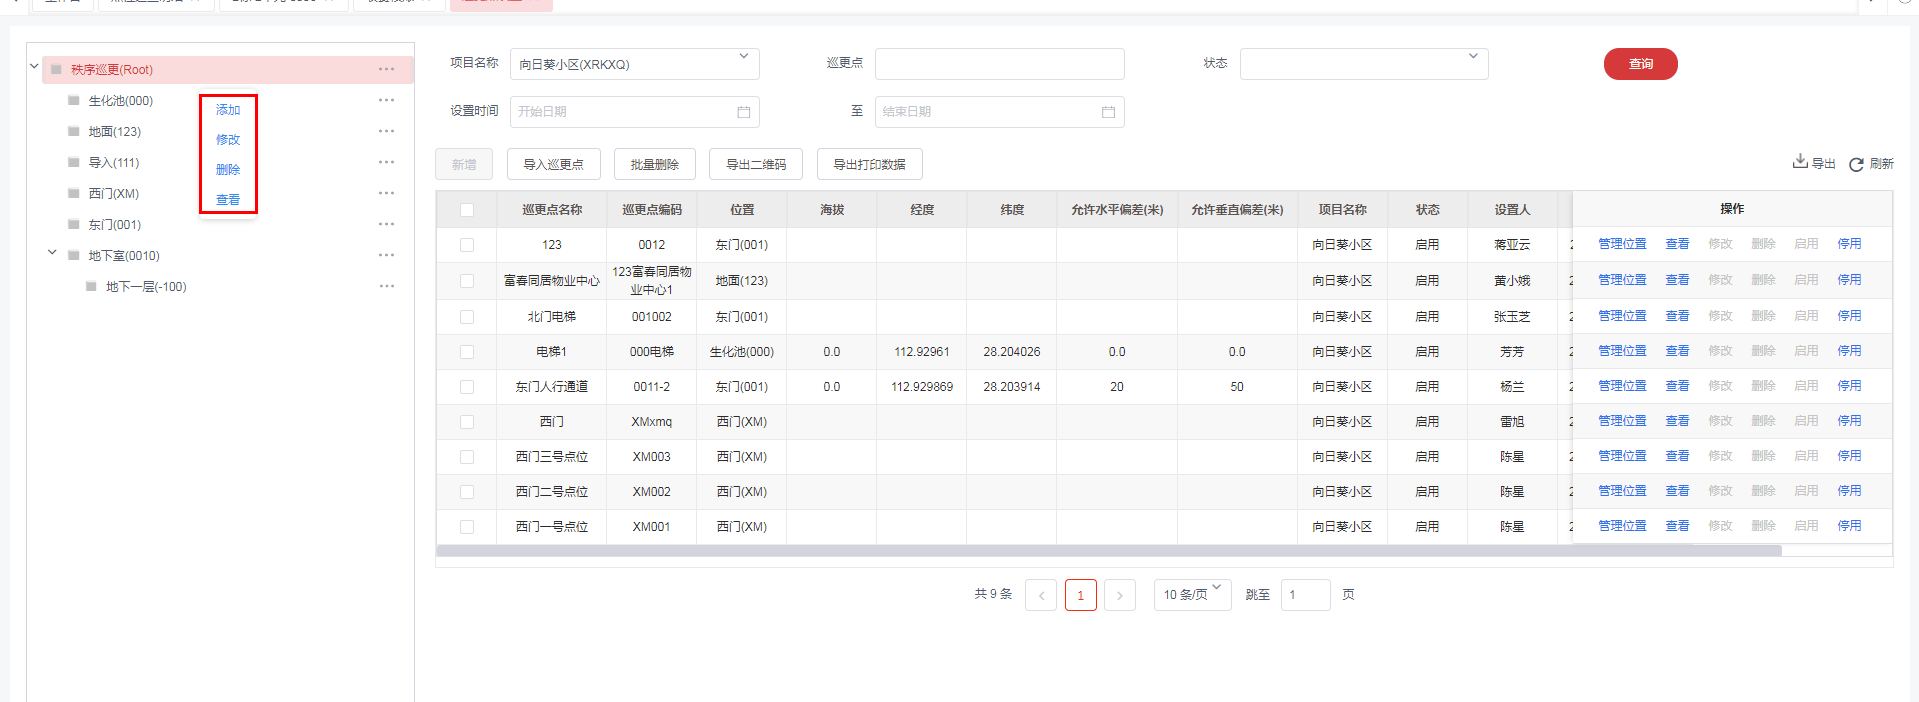
Task: Click the 导出二维码 button
Action: [755, 164]
